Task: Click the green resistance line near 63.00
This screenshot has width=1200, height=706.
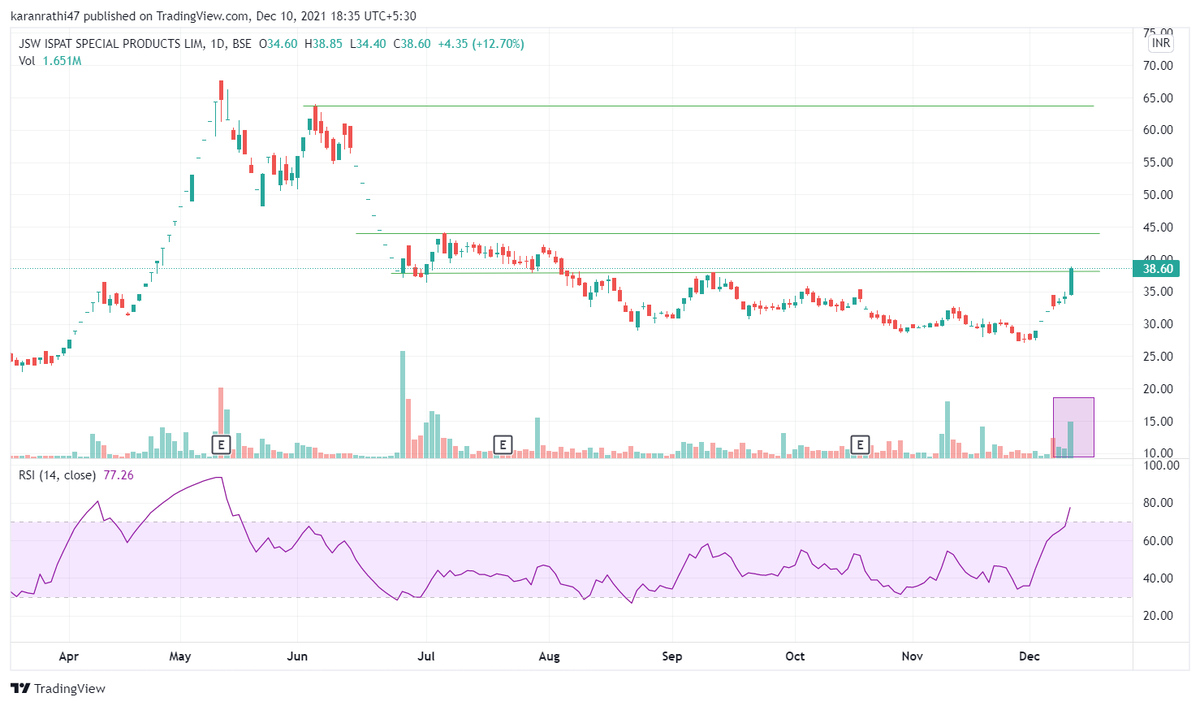Action: [700, 103]
